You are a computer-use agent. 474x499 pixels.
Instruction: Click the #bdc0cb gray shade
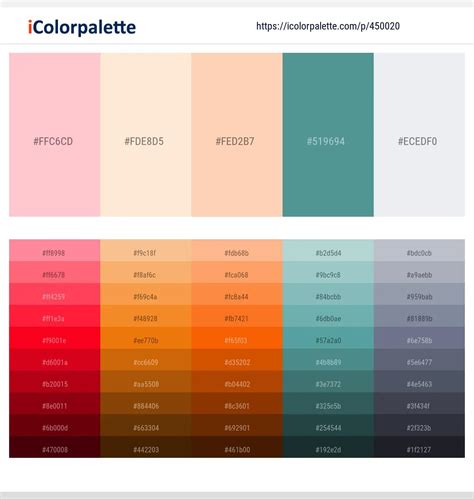[419, 250]
